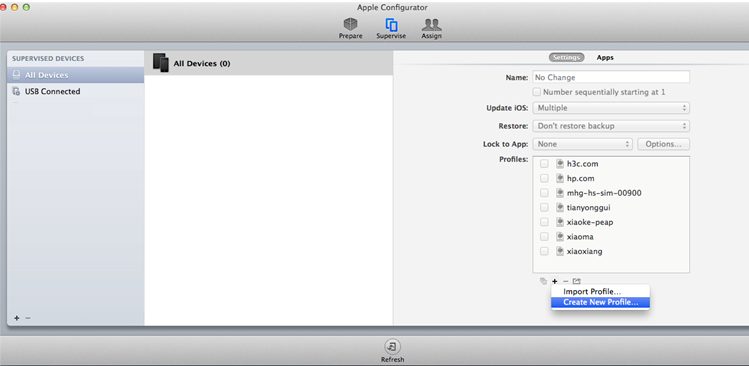This screenshot has width=749, height=366.
Task: Check the xiaoke-peap profile checkbox
Action: click(544, 222)
